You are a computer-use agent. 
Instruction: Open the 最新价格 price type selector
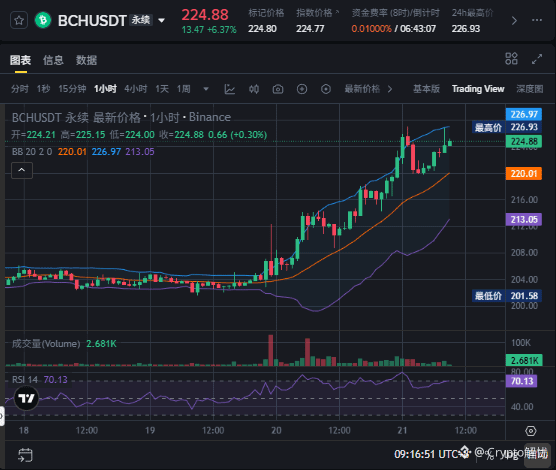pyautogui.click(x=368, y=89)
